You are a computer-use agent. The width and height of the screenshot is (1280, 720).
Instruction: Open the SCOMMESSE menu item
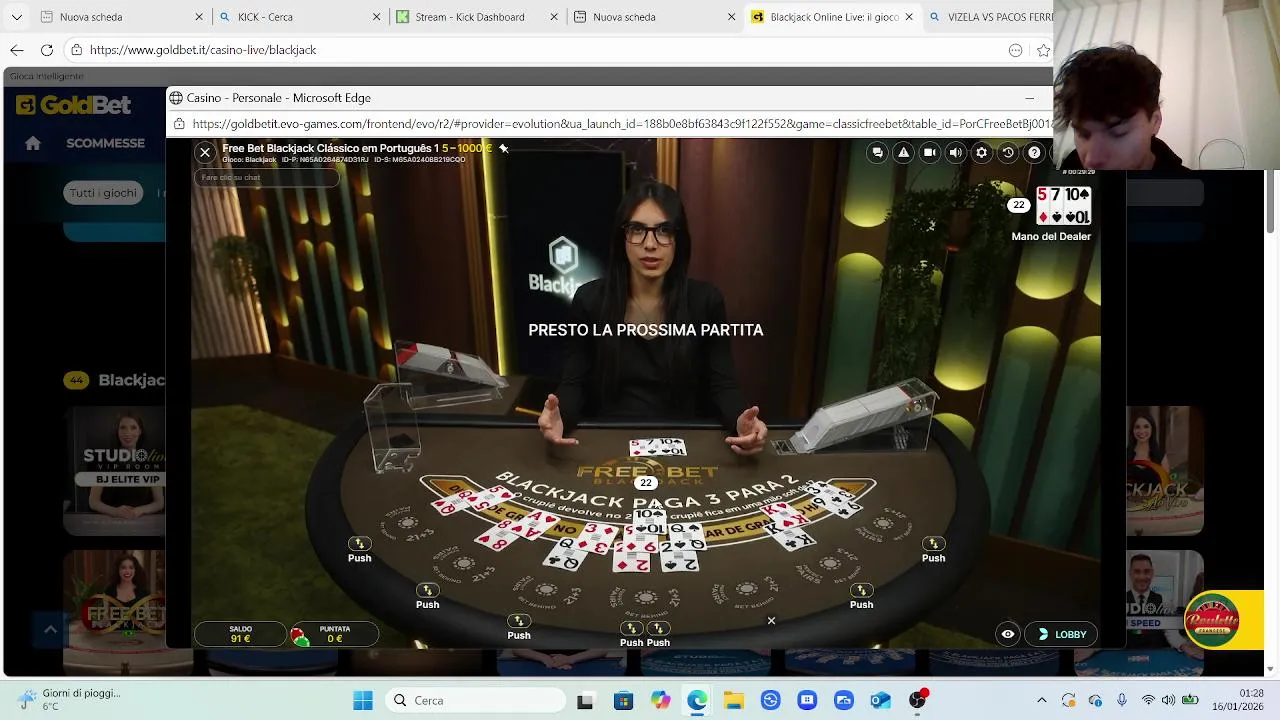[x=105, y=143]
